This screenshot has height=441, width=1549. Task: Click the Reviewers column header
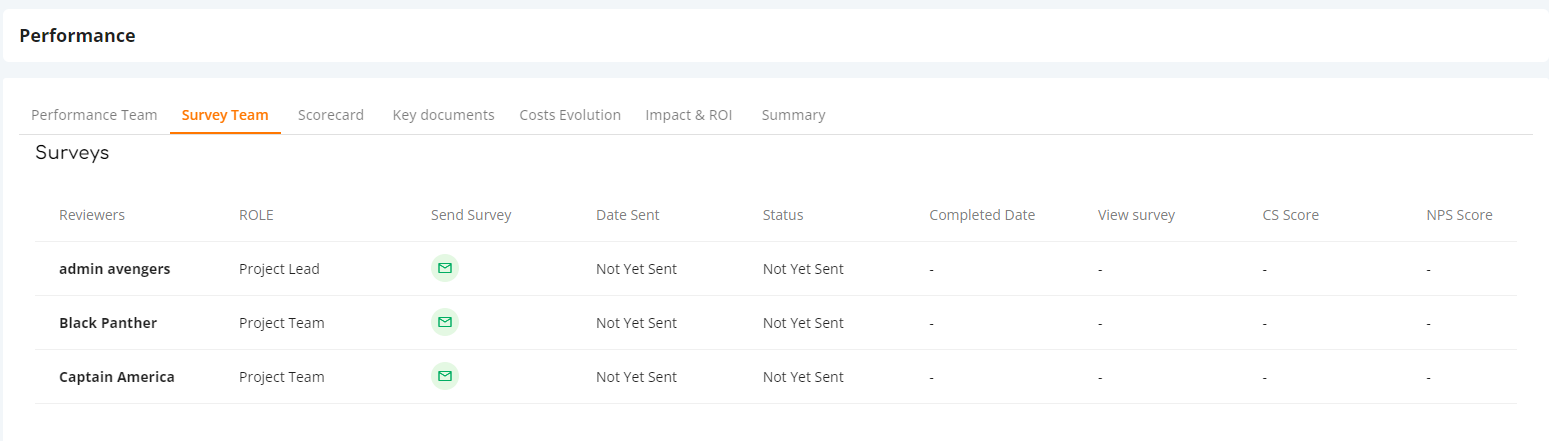(x=92, y=215)
